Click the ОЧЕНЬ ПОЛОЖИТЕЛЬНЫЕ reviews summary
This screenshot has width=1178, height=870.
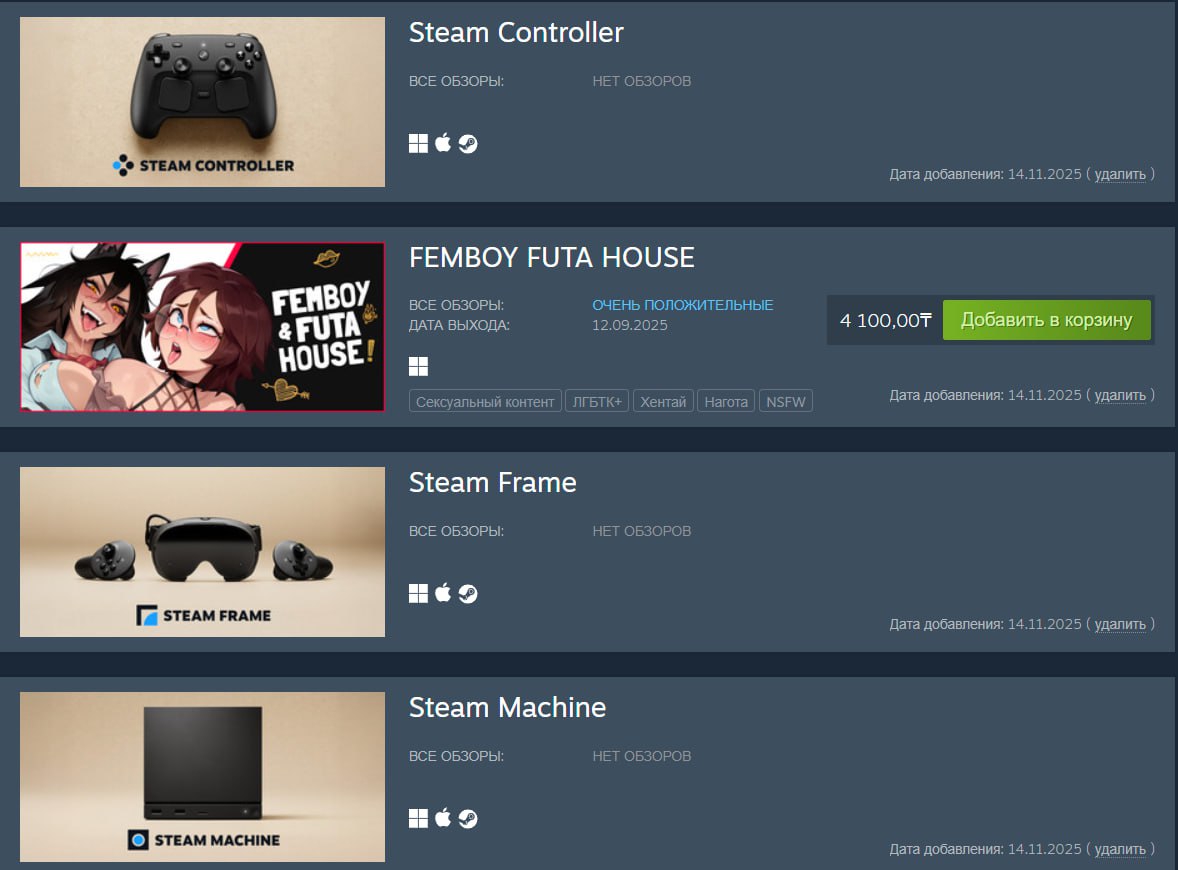coord(682,305)
